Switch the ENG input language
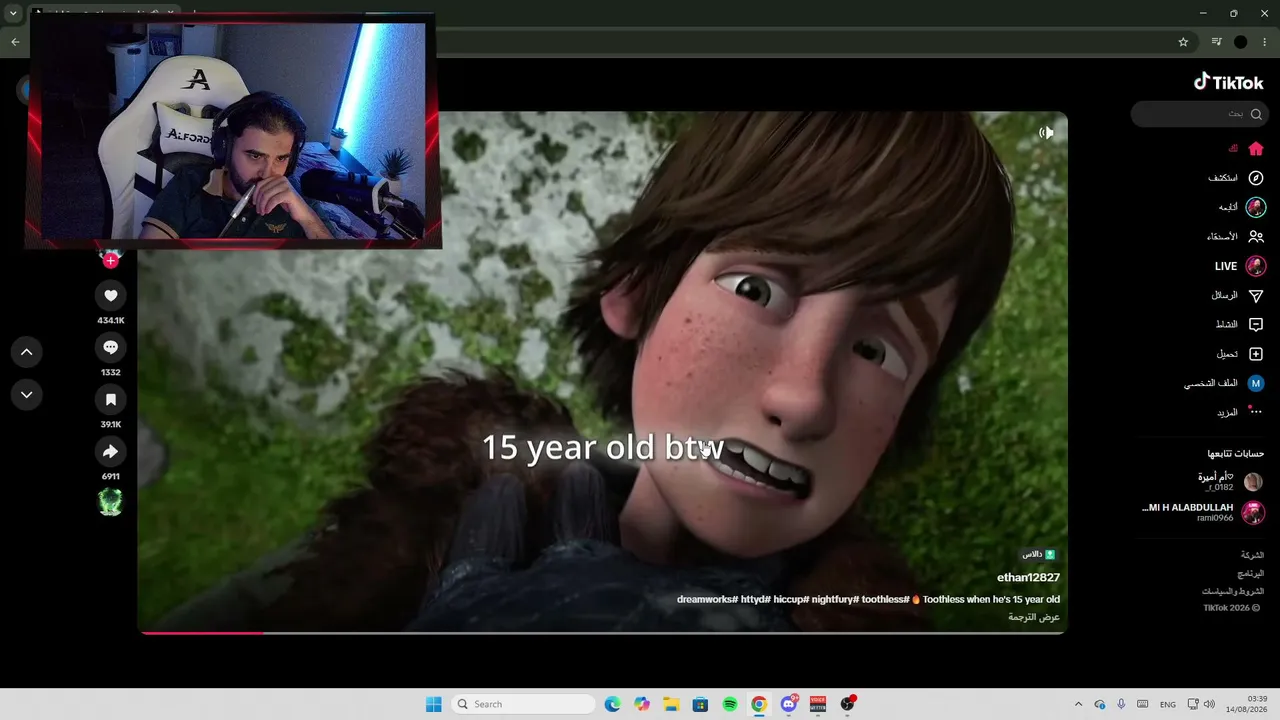The image size is (1280, 720). [1167, 704]
